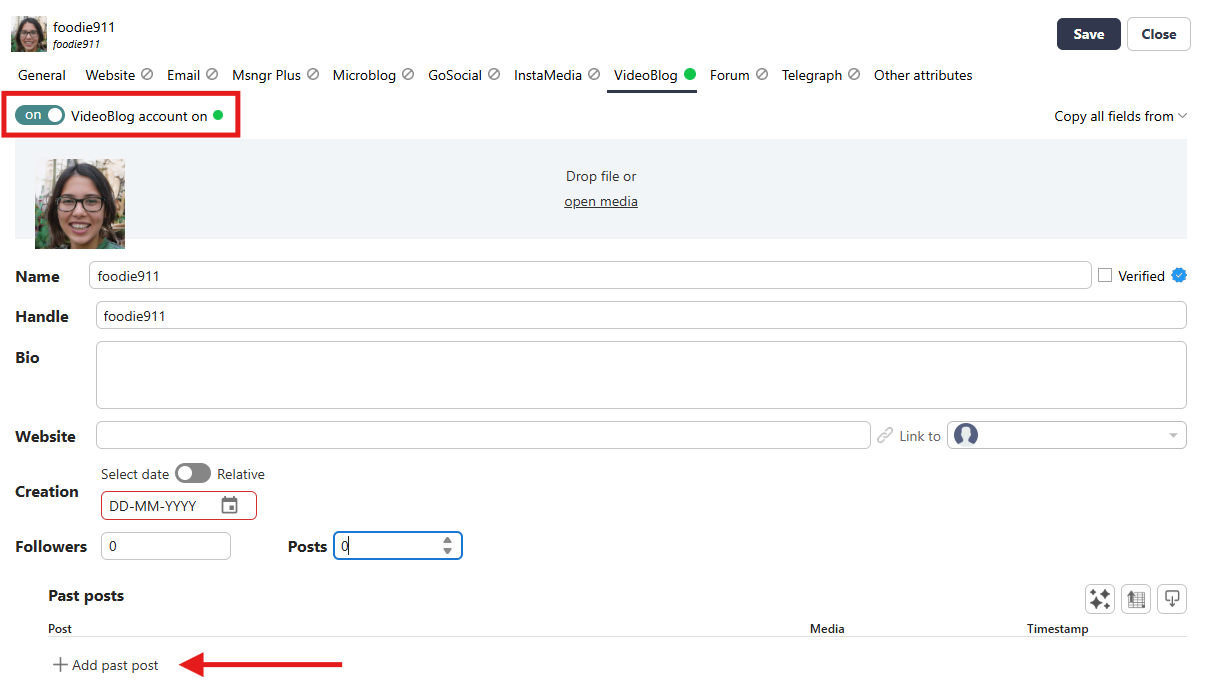Click the foodie911 avatar in the header
Viewport: 1212px width, 693px height.
[x=28, y=34]
